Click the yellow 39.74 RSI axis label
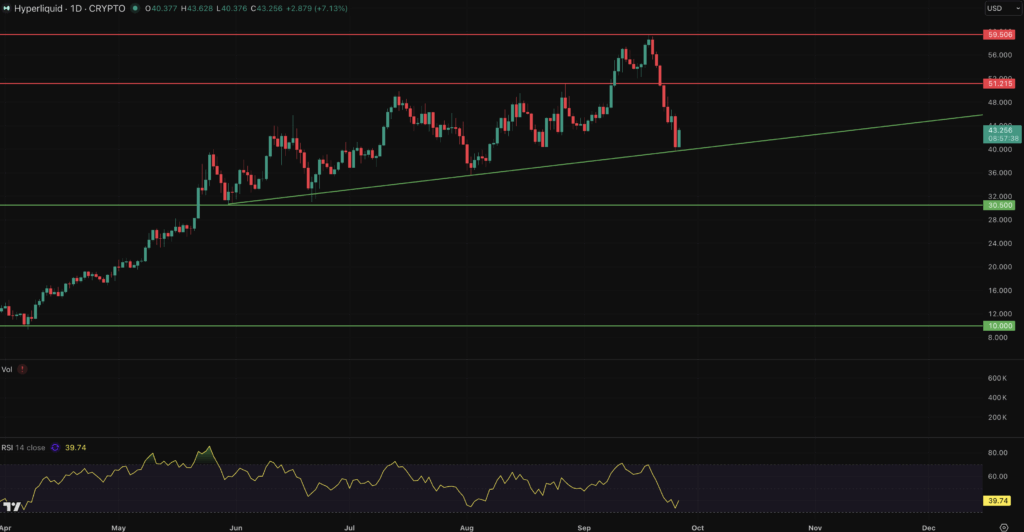This screenshot has height=532, width=1024. point(997,501)
